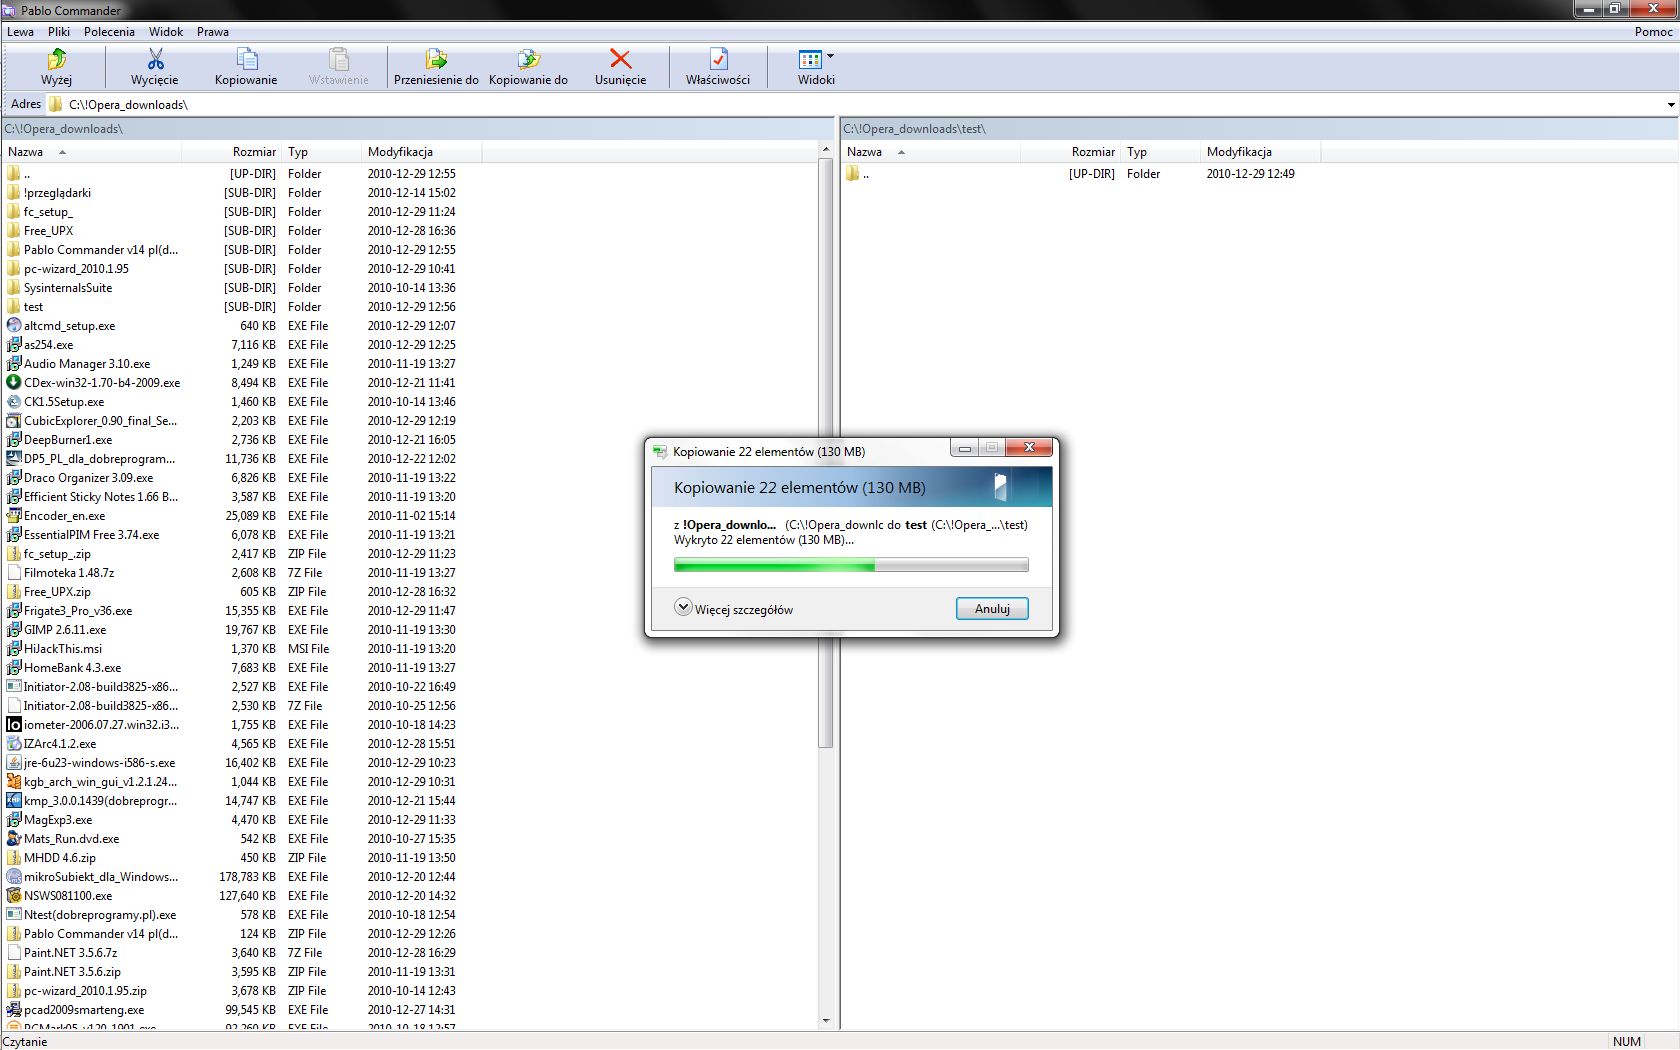The image size is (1680, 1050).
Task: Select the test folder icon
Action: point(14,307)
